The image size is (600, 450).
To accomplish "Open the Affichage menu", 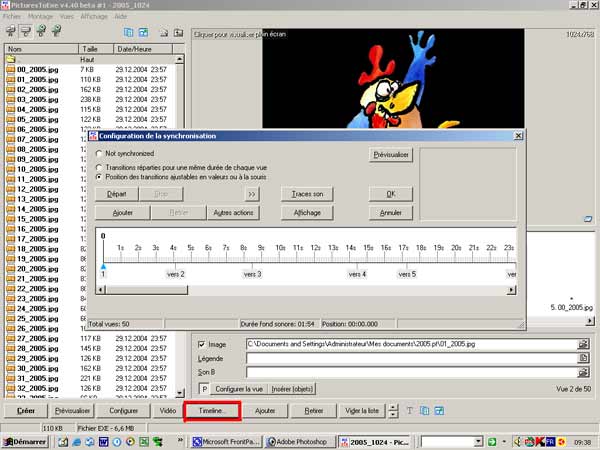I will (94, 16).
